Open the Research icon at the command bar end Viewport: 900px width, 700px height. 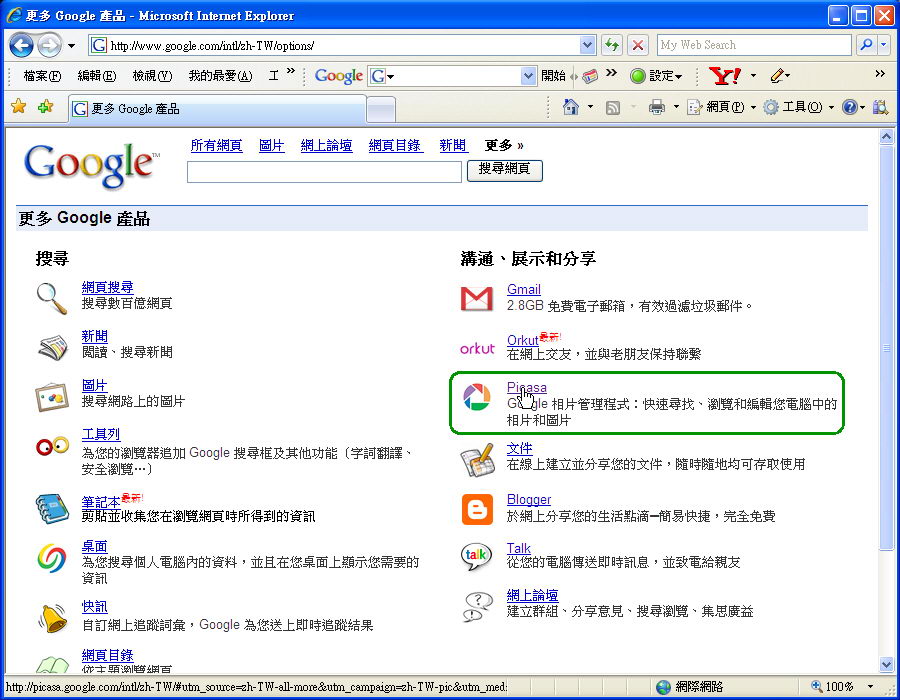pyautogui.click(x=880, y=107)
